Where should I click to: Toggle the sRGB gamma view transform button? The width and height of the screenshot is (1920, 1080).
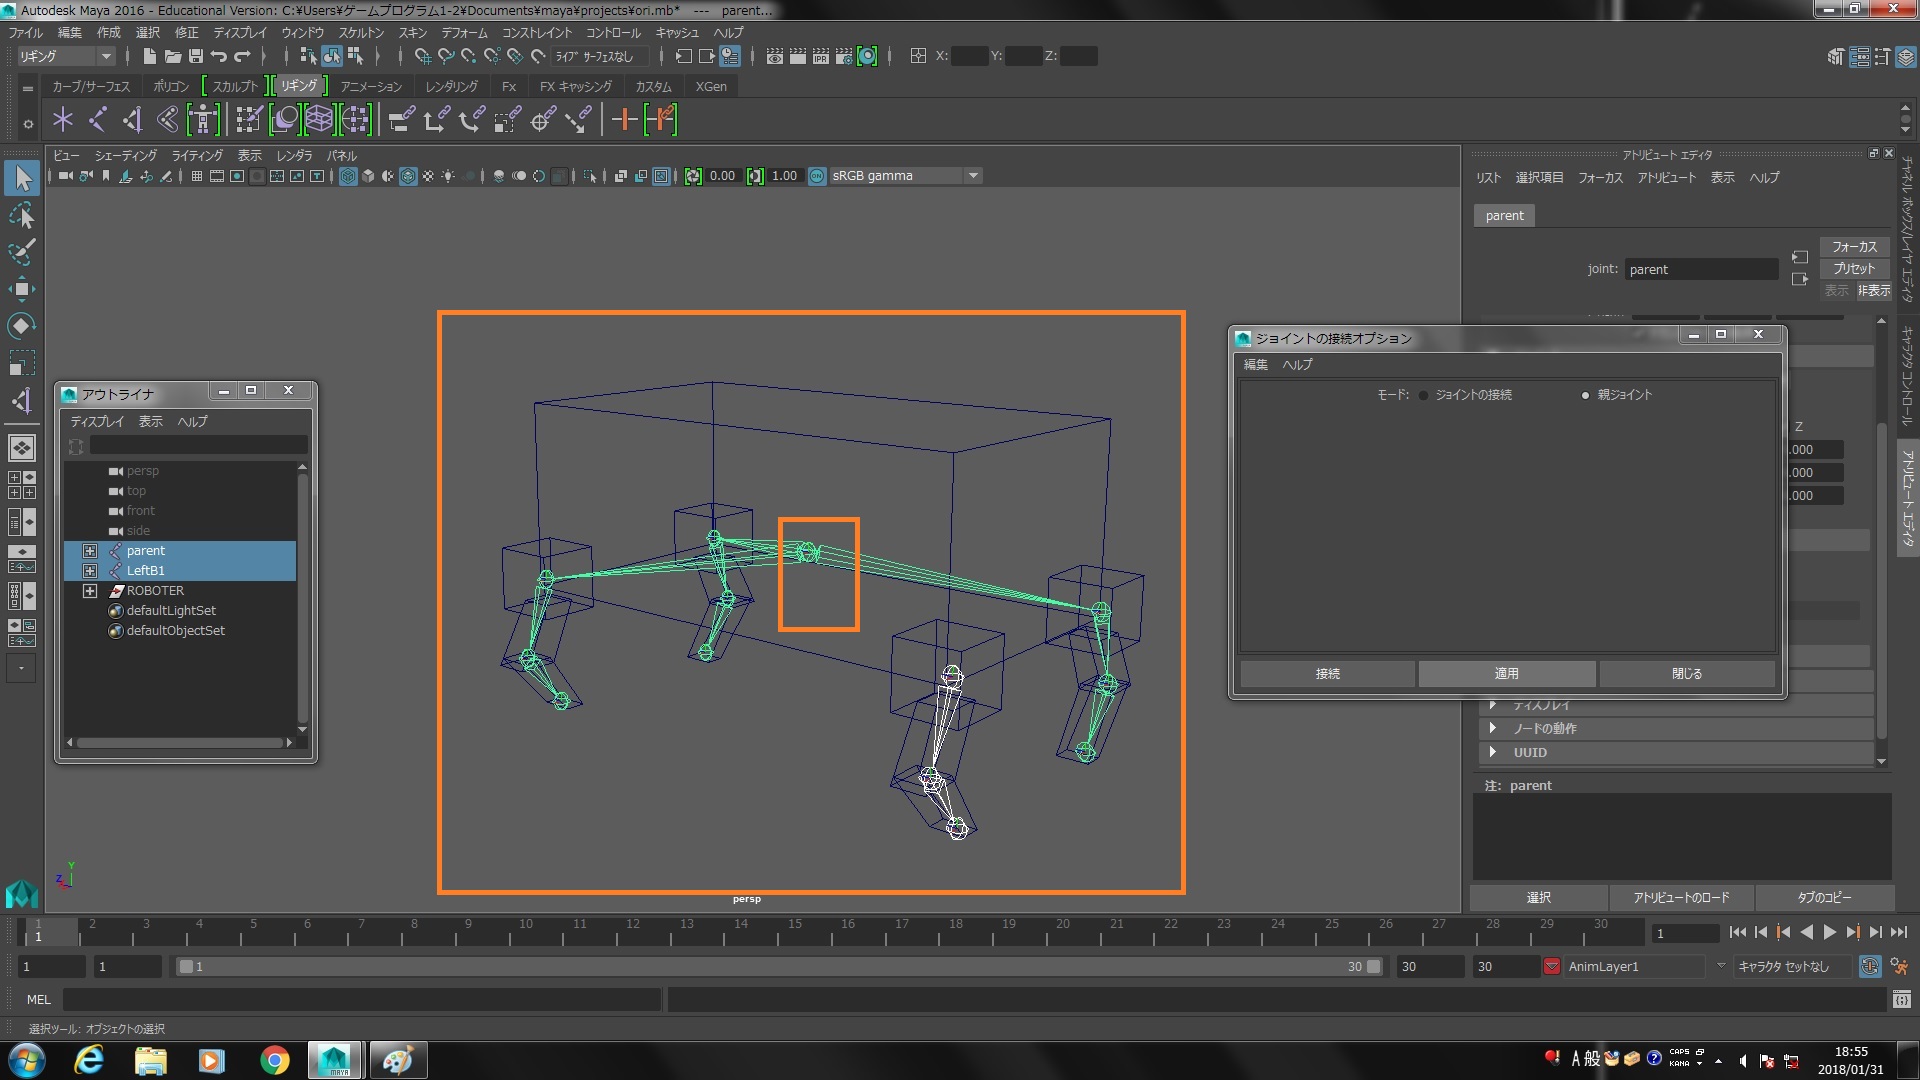[817, 176]
